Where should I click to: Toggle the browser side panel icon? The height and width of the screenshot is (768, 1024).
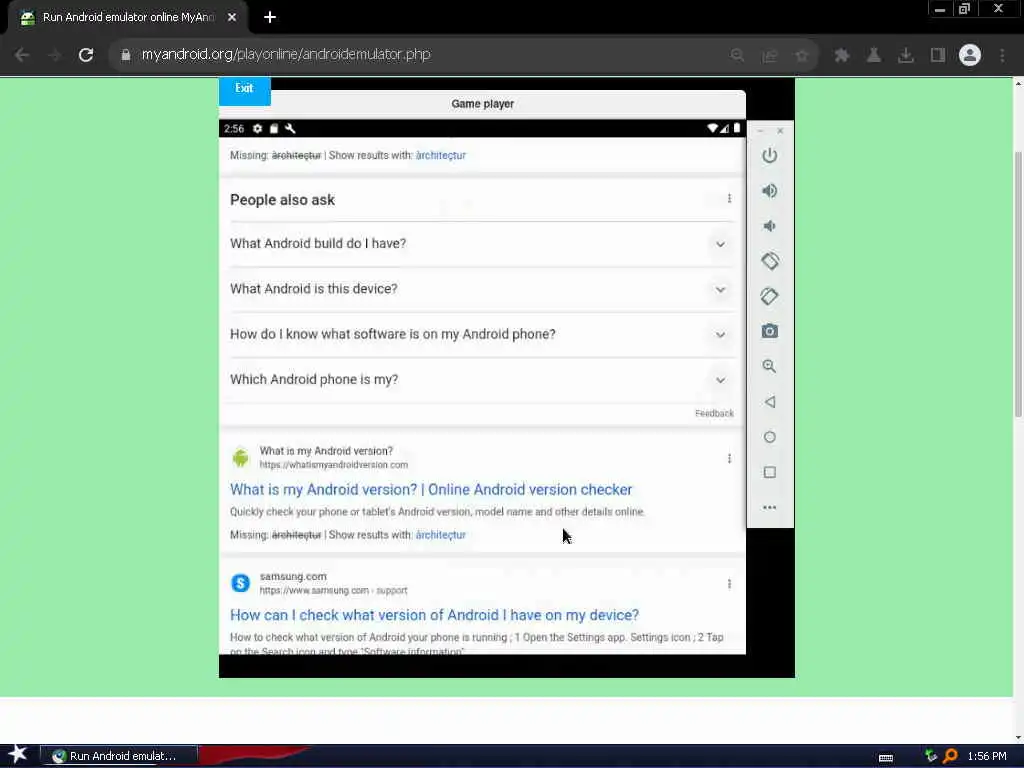point(938,55)
